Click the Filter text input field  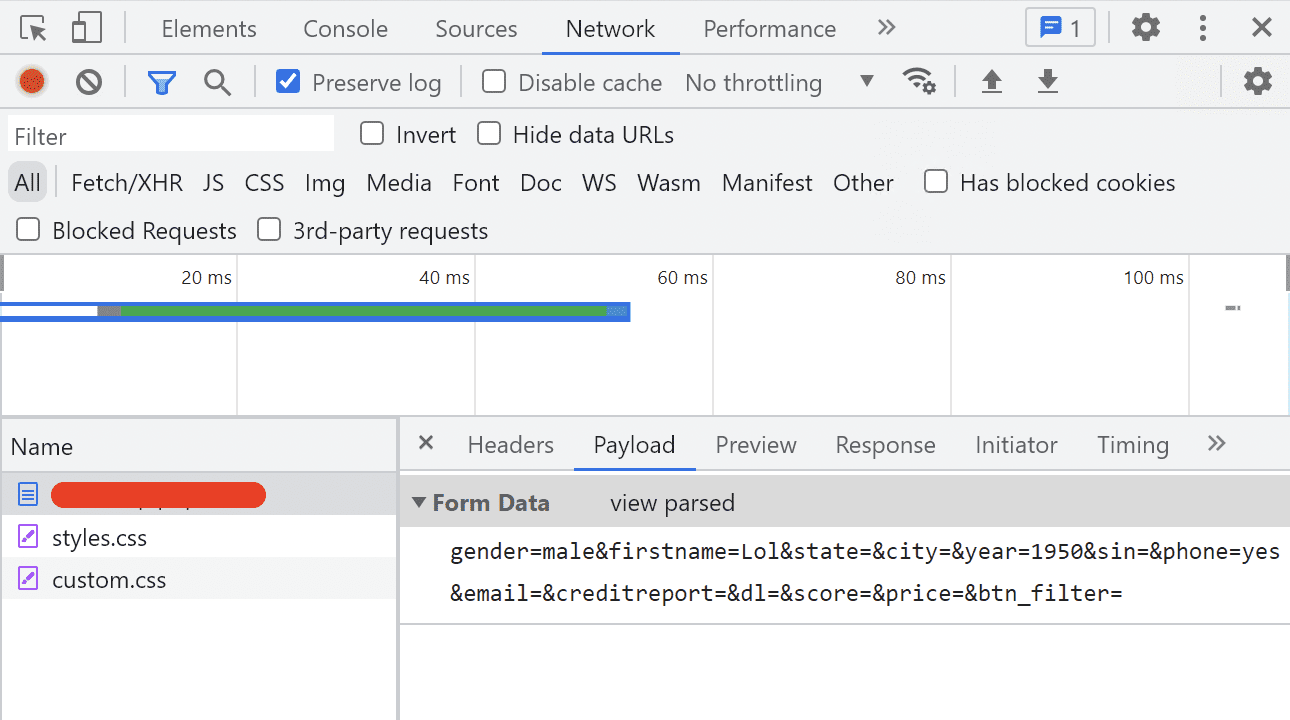[171, 135]
